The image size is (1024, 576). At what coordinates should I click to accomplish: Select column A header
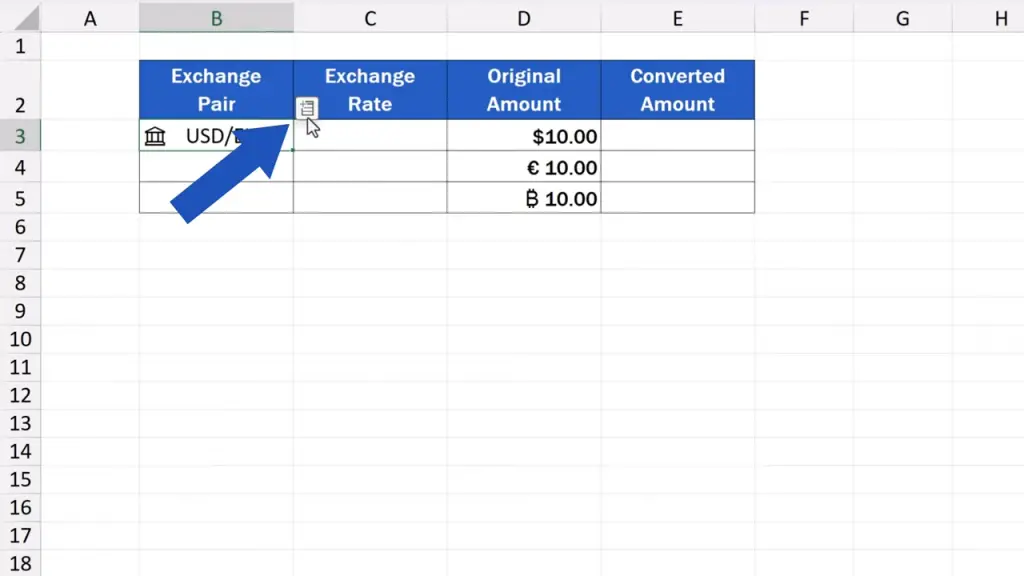[90, 17]
